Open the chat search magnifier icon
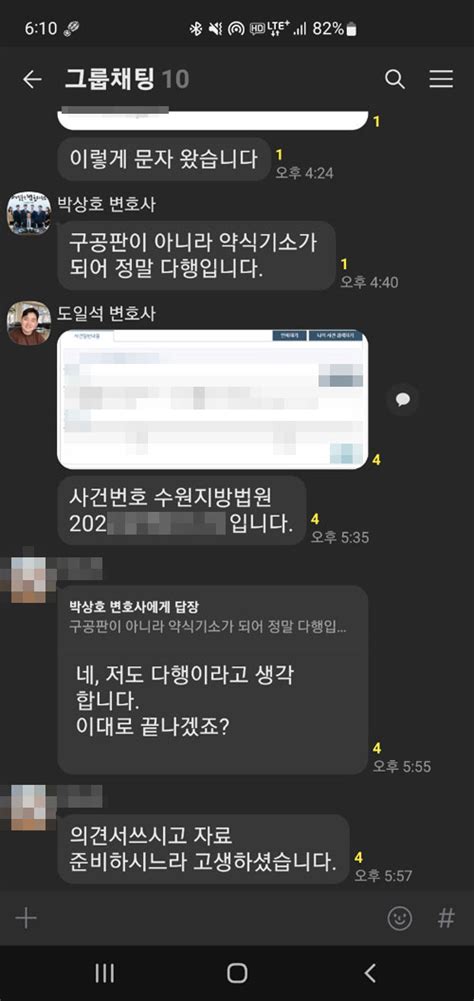474x1001 pixels. pyautogui.click(x=395, y=79)
